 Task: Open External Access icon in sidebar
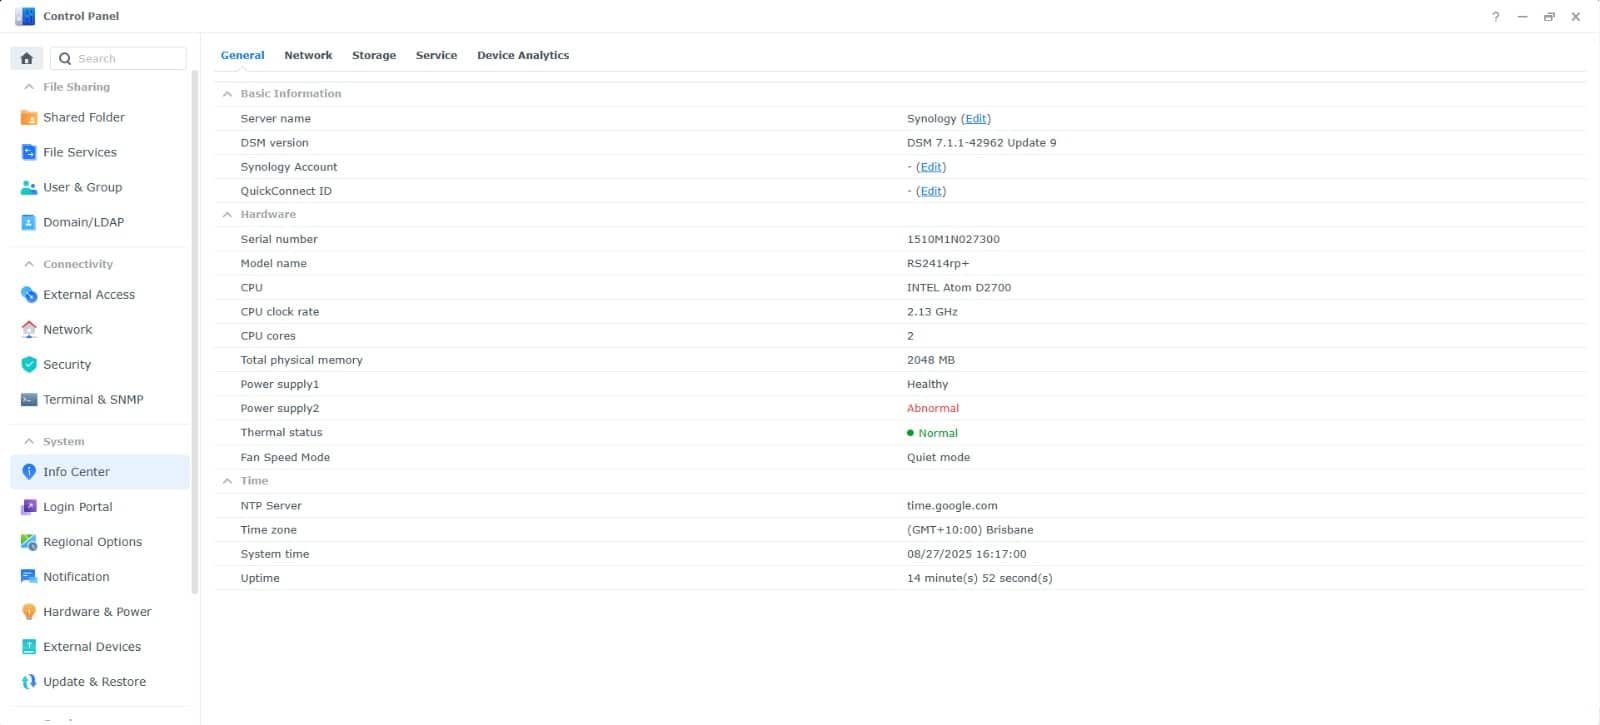click(29, 295)
